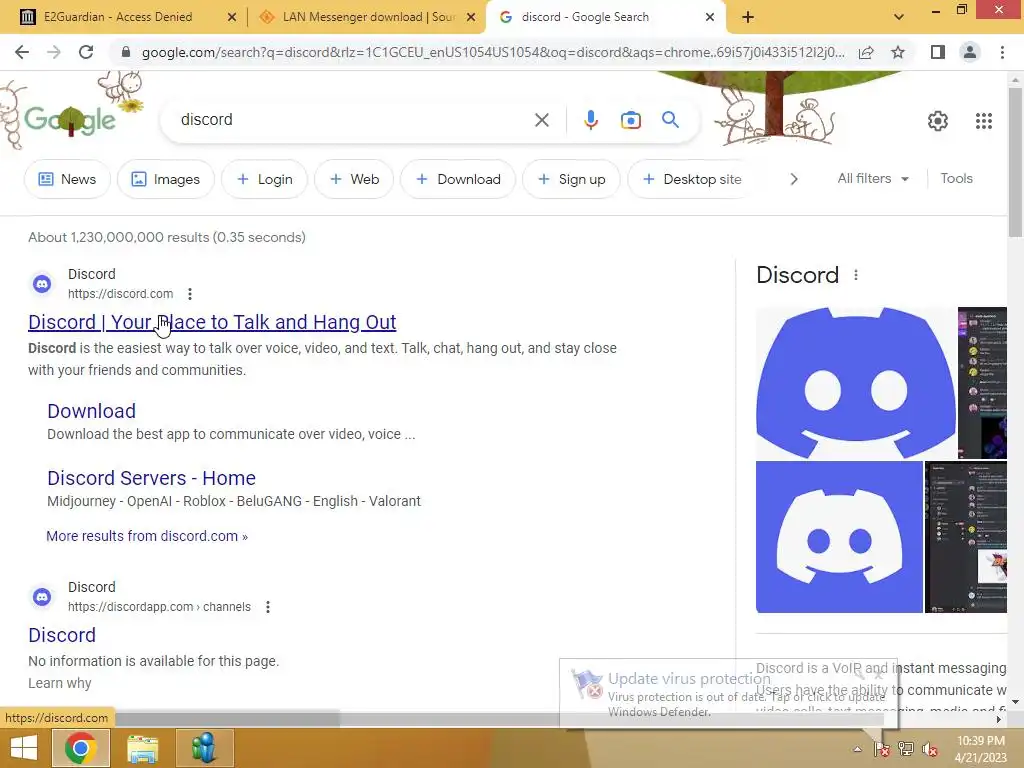1024x768 pixels.
Task: Open options for the discord.com result
Action: 190,294
